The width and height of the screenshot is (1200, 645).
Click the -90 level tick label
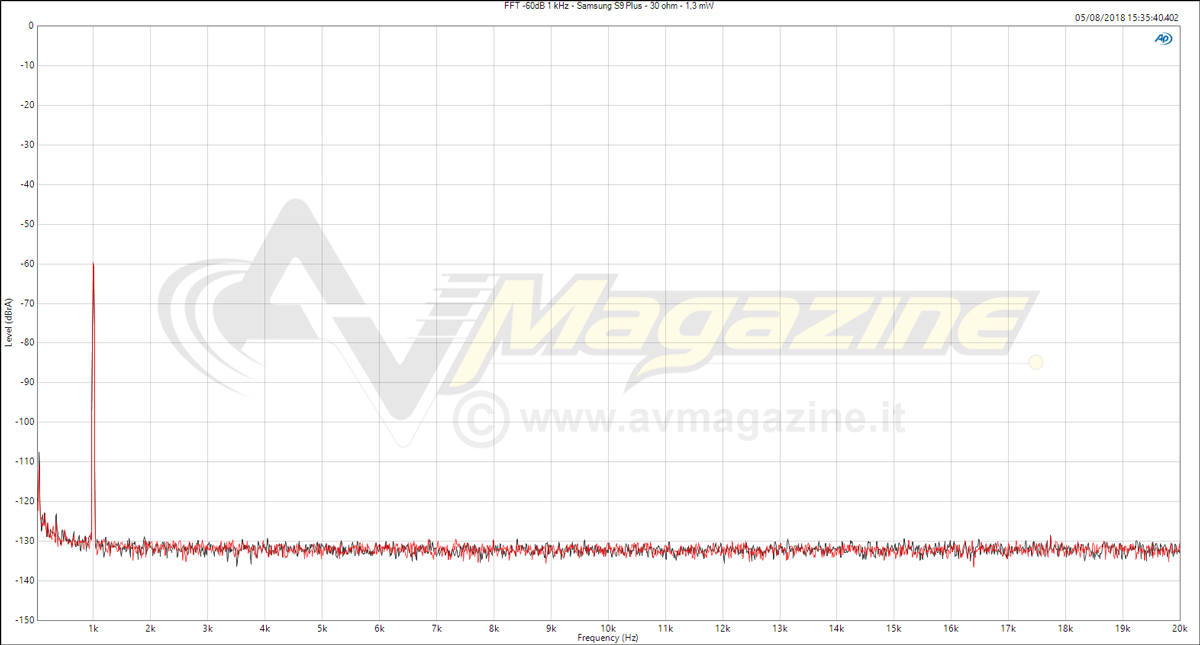coord(28,382)
